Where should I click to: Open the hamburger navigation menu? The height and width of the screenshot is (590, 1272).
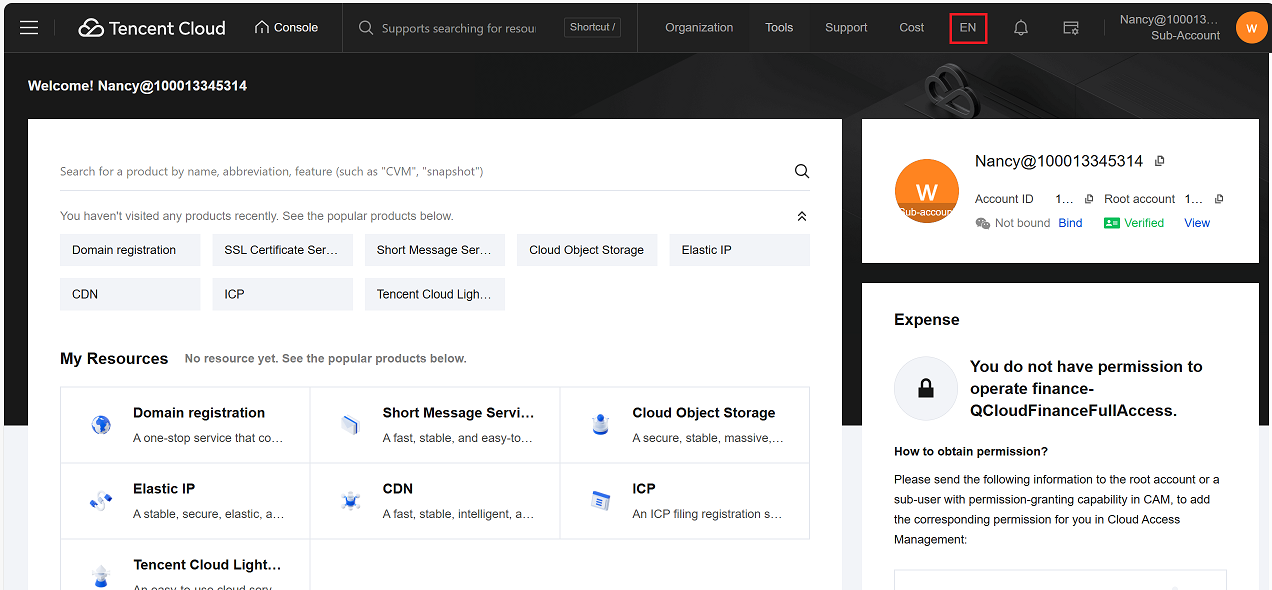29,28
